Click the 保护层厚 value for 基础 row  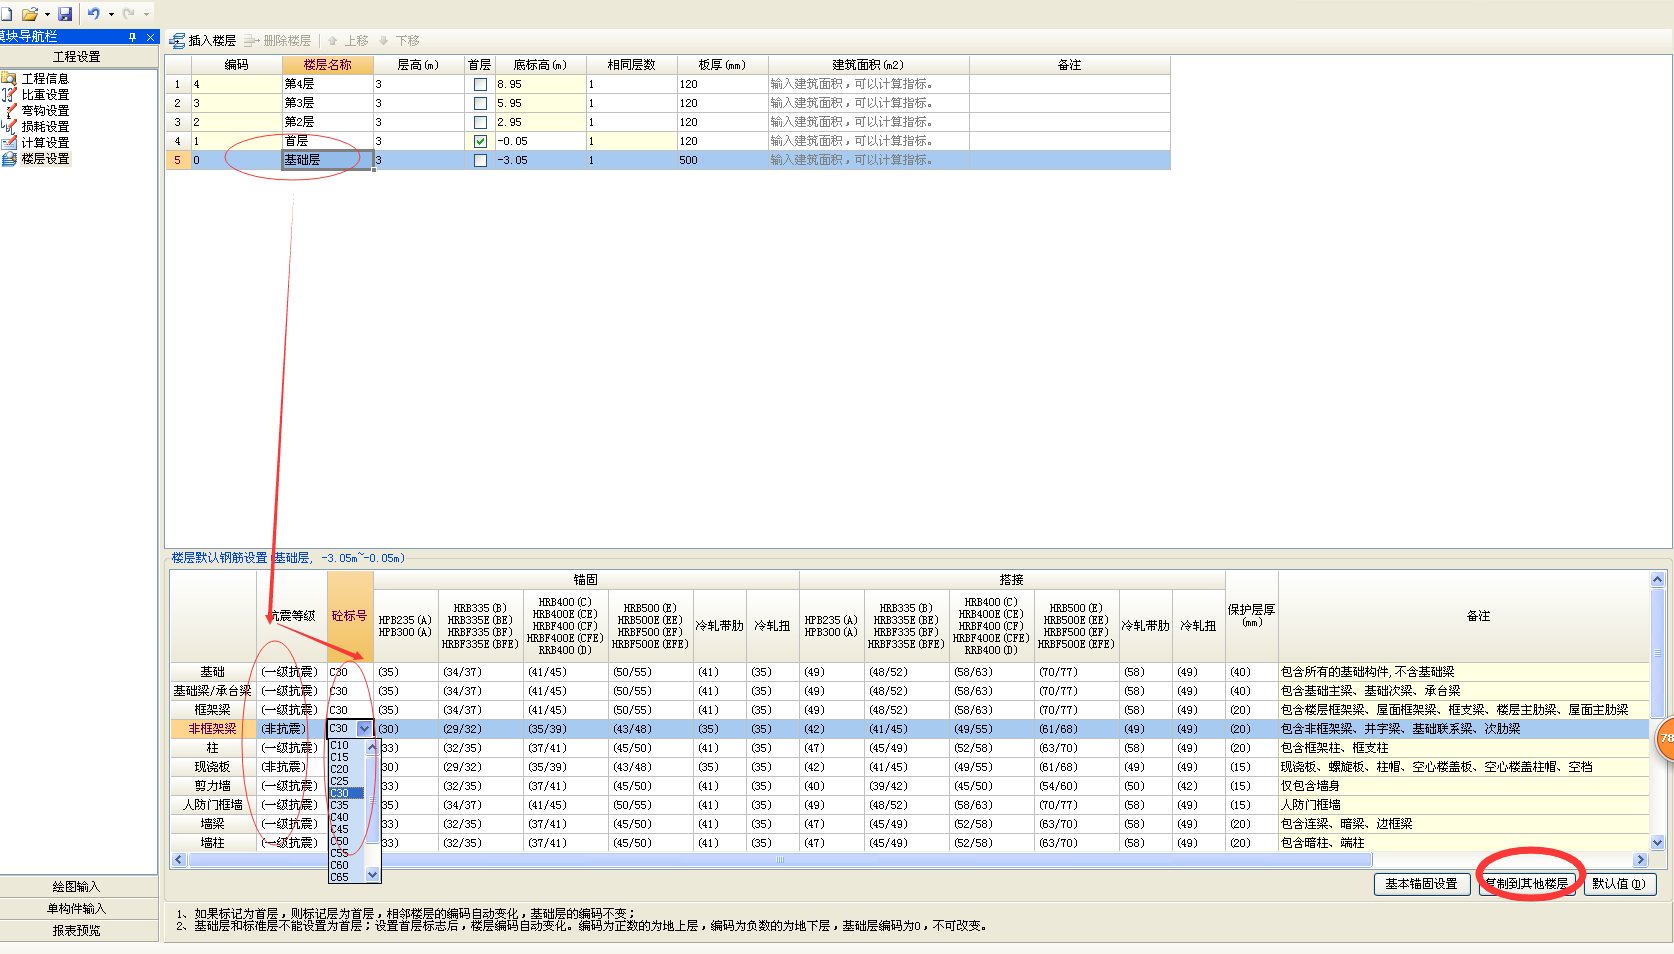pos(1252,672)
